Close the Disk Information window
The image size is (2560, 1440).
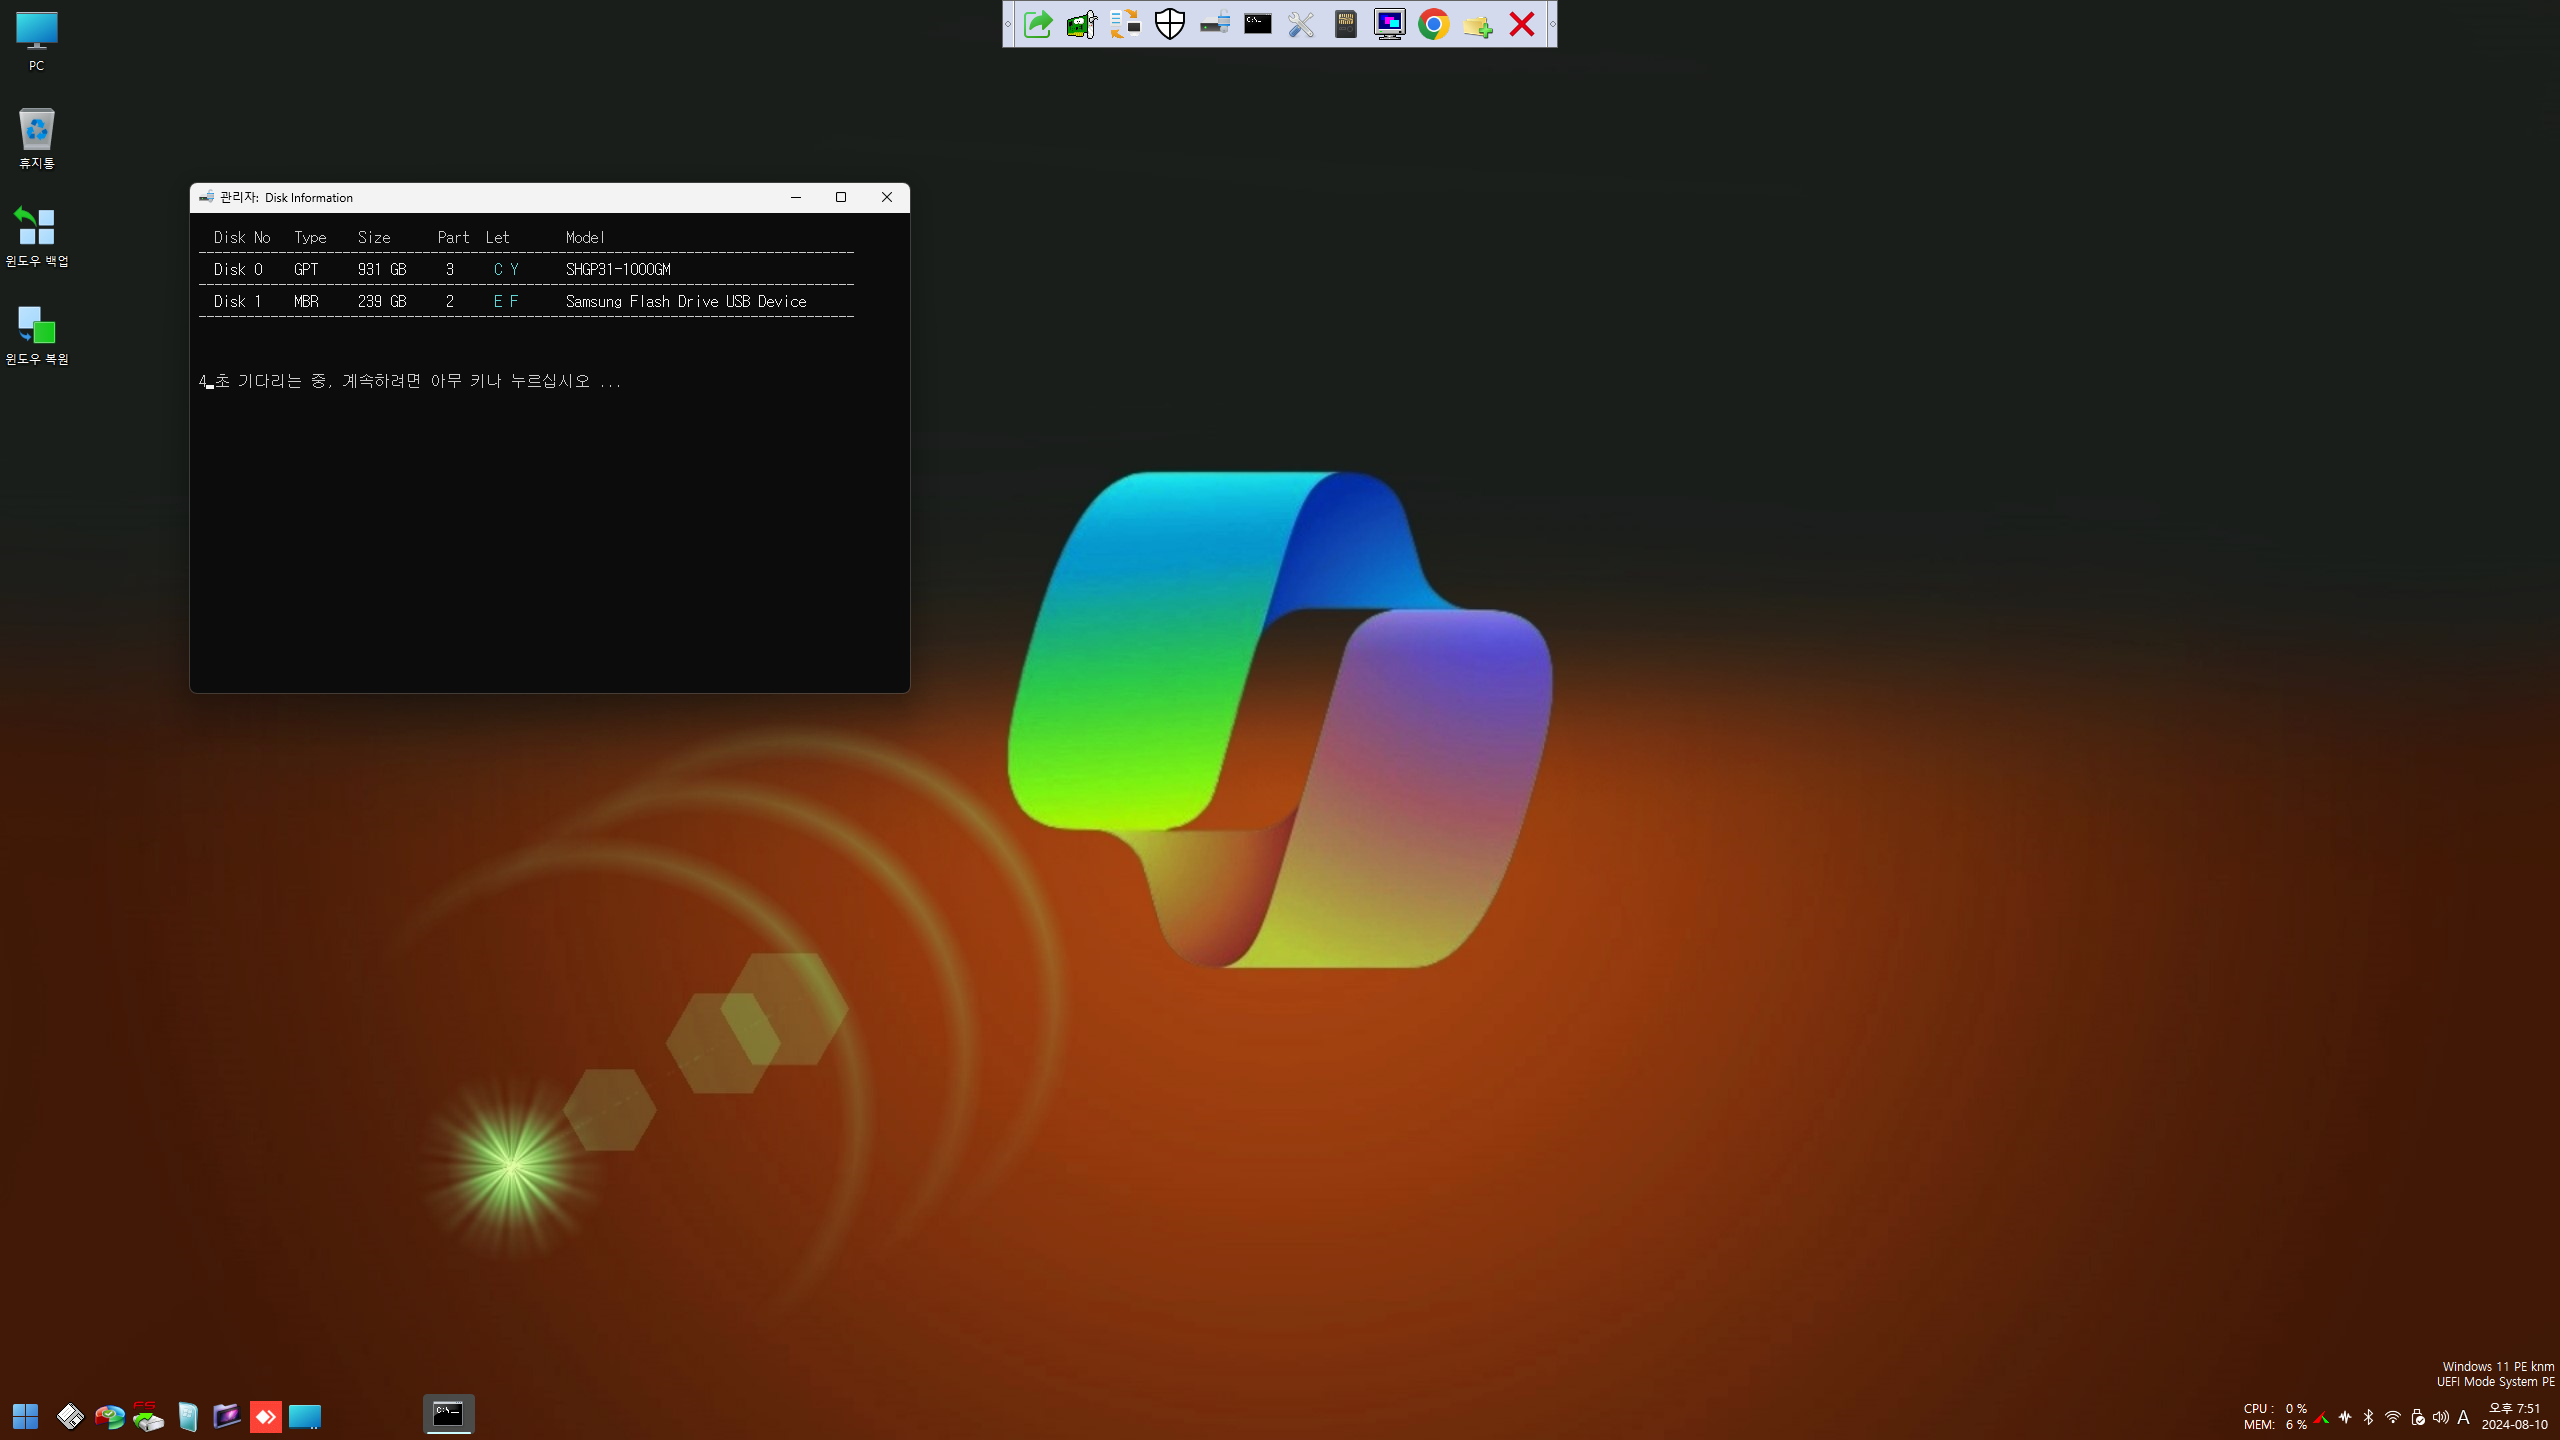pyautogui.click(x=887, y=197)
